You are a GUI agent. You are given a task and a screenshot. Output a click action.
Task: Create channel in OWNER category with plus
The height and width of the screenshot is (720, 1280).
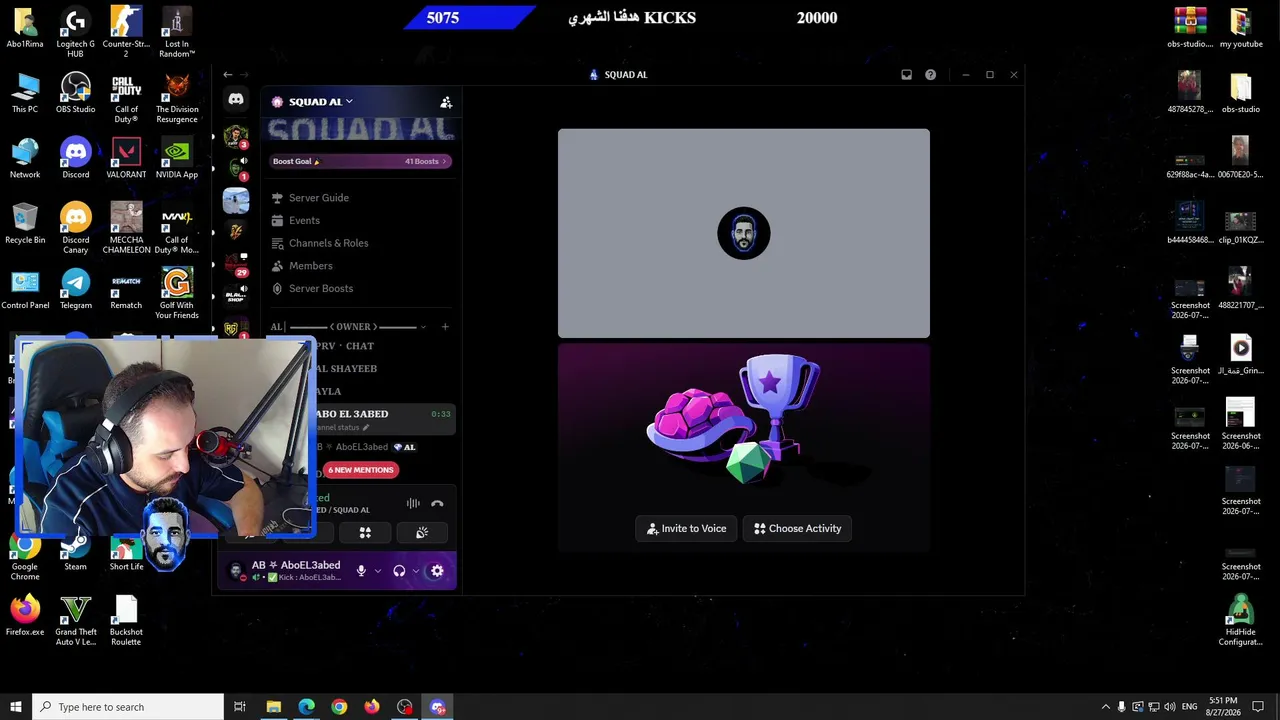coord(445,327)
